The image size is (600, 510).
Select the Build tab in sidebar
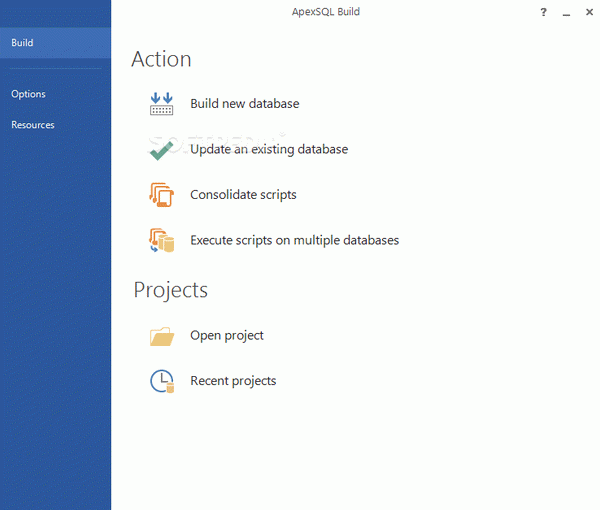55,42
